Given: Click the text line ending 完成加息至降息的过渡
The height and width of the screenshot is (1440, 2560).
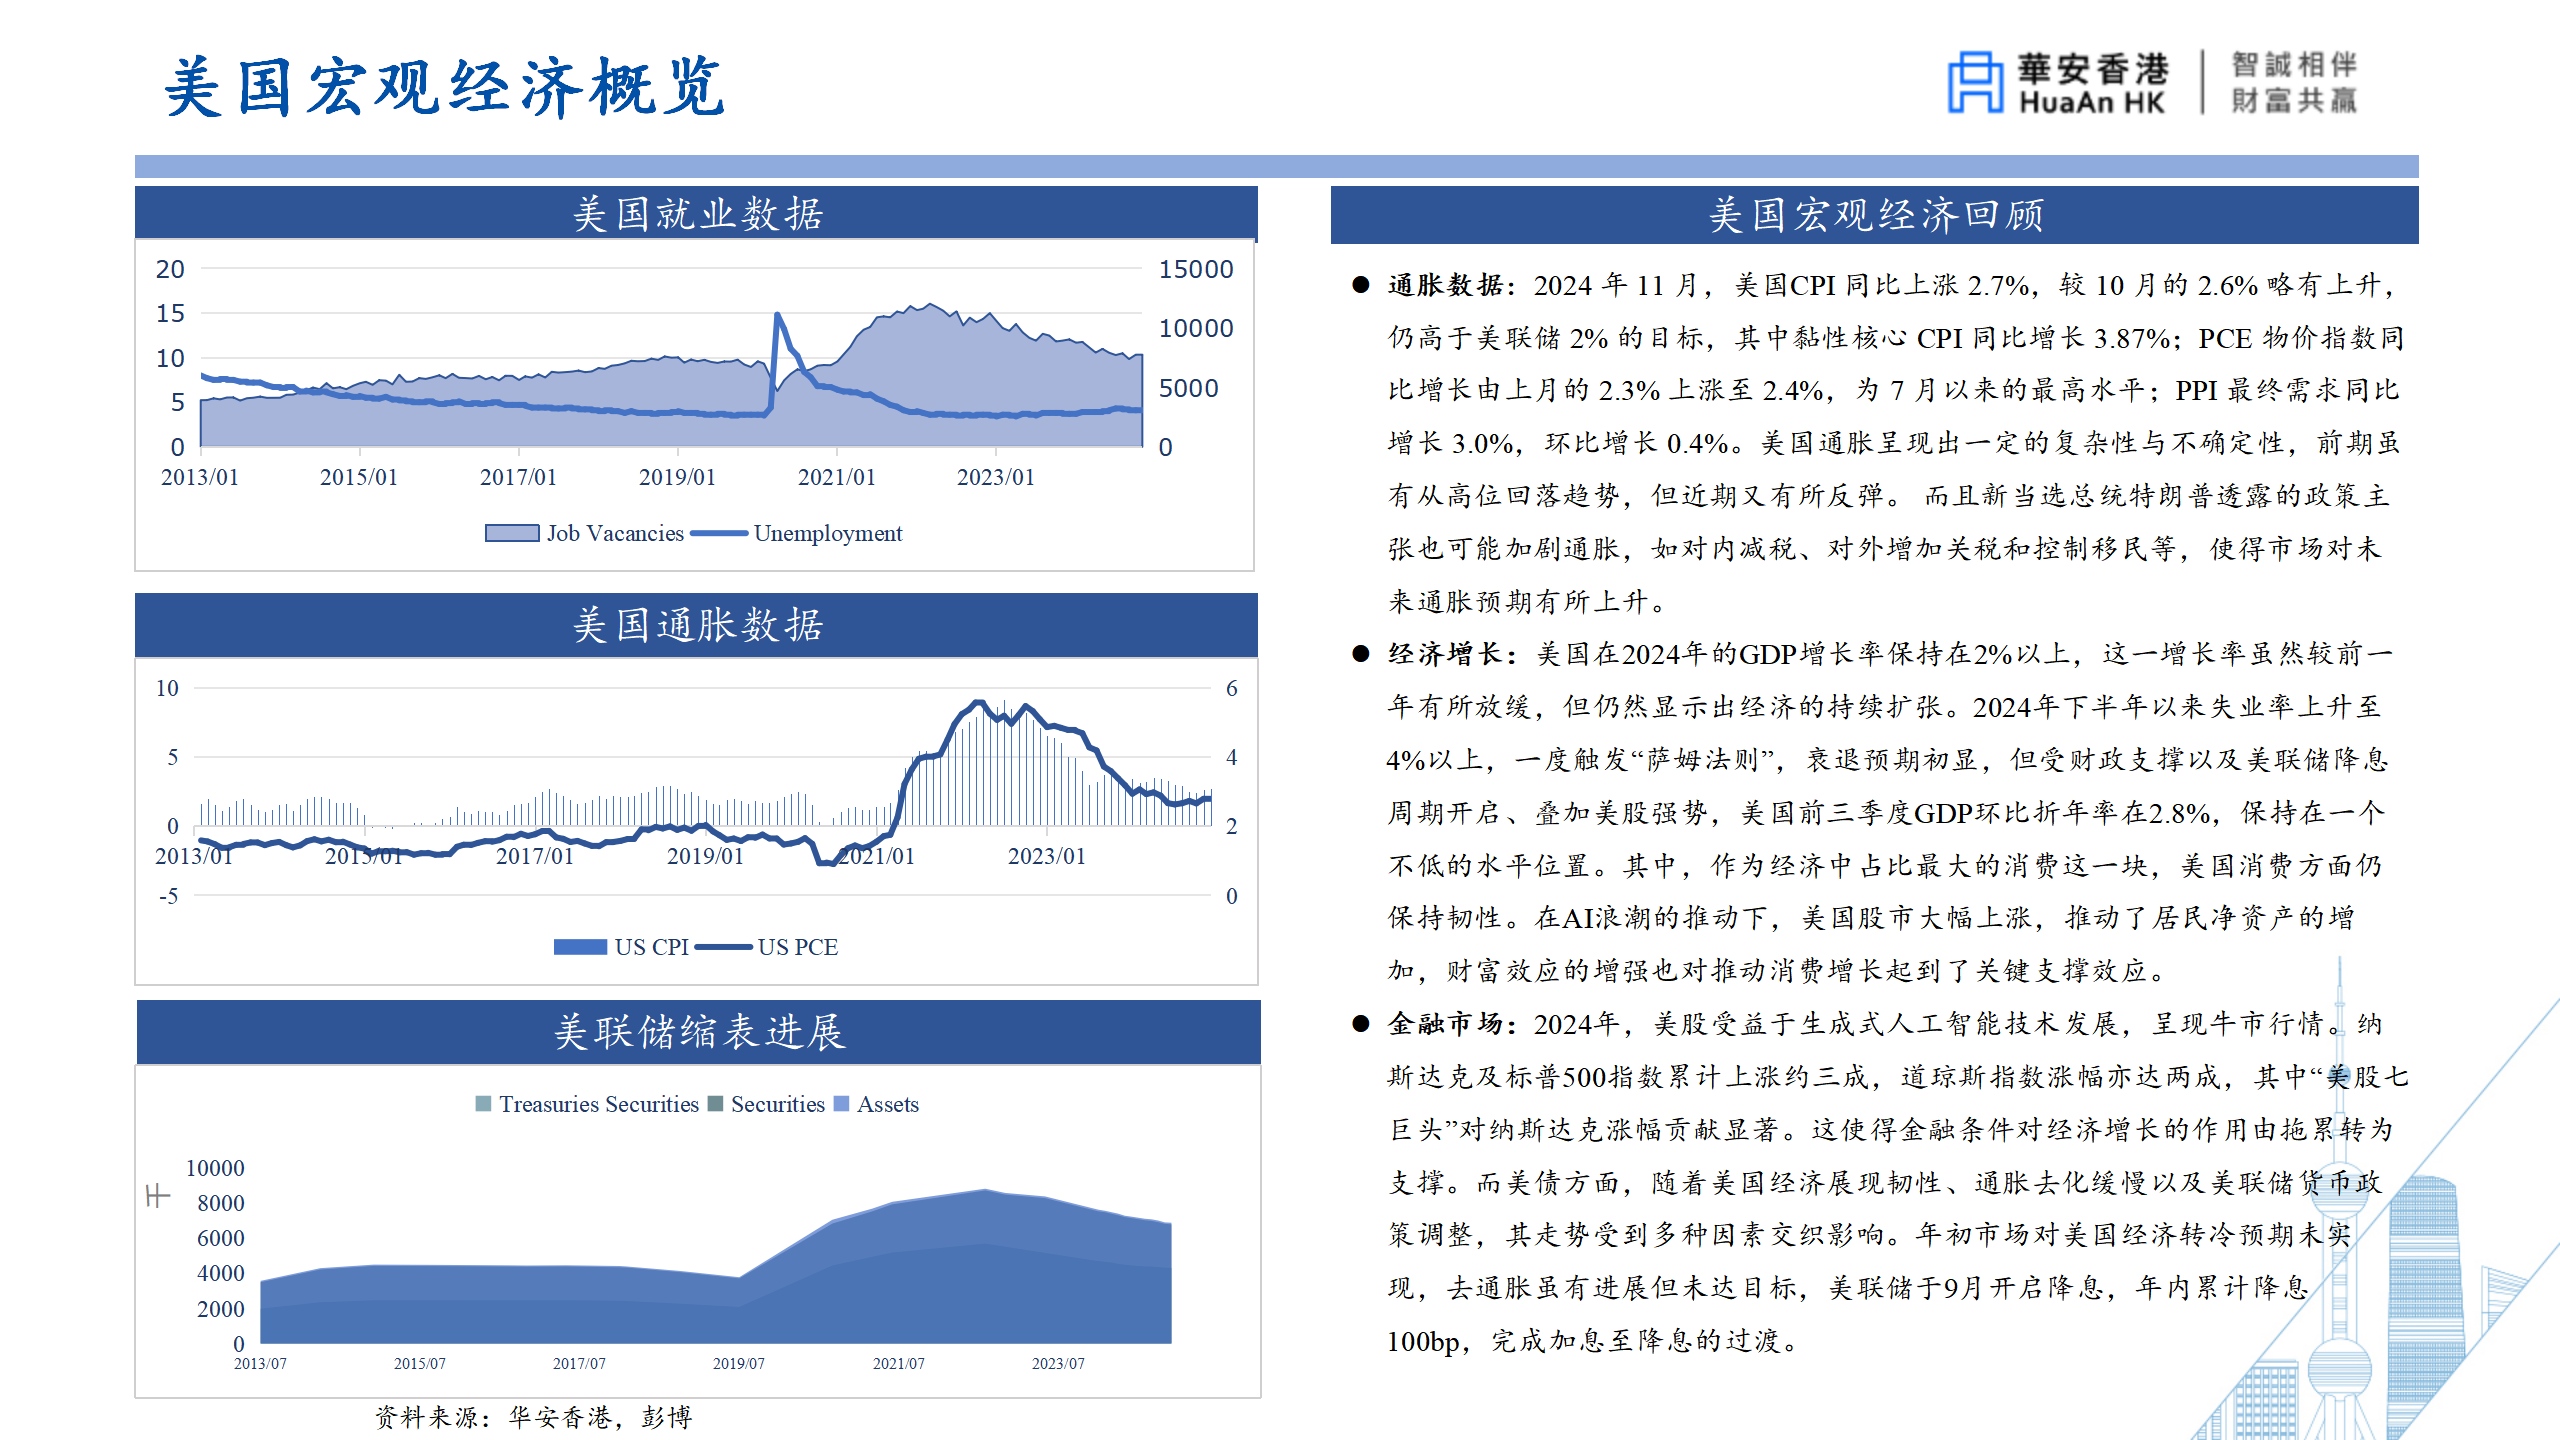Looking at the screenshot, I should tap(1593, 1340).
